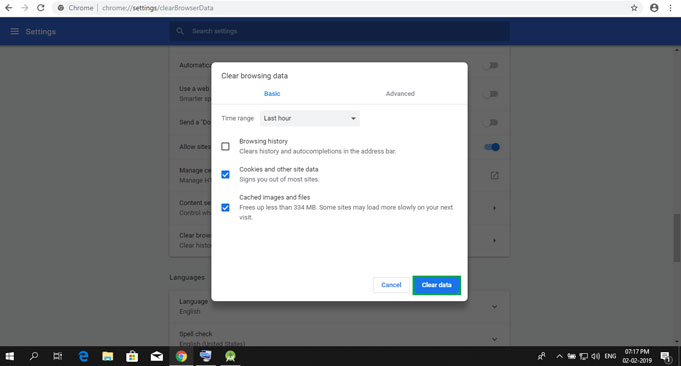Click the browser forward arrow

pyautogui.click(x=25, y=8)
